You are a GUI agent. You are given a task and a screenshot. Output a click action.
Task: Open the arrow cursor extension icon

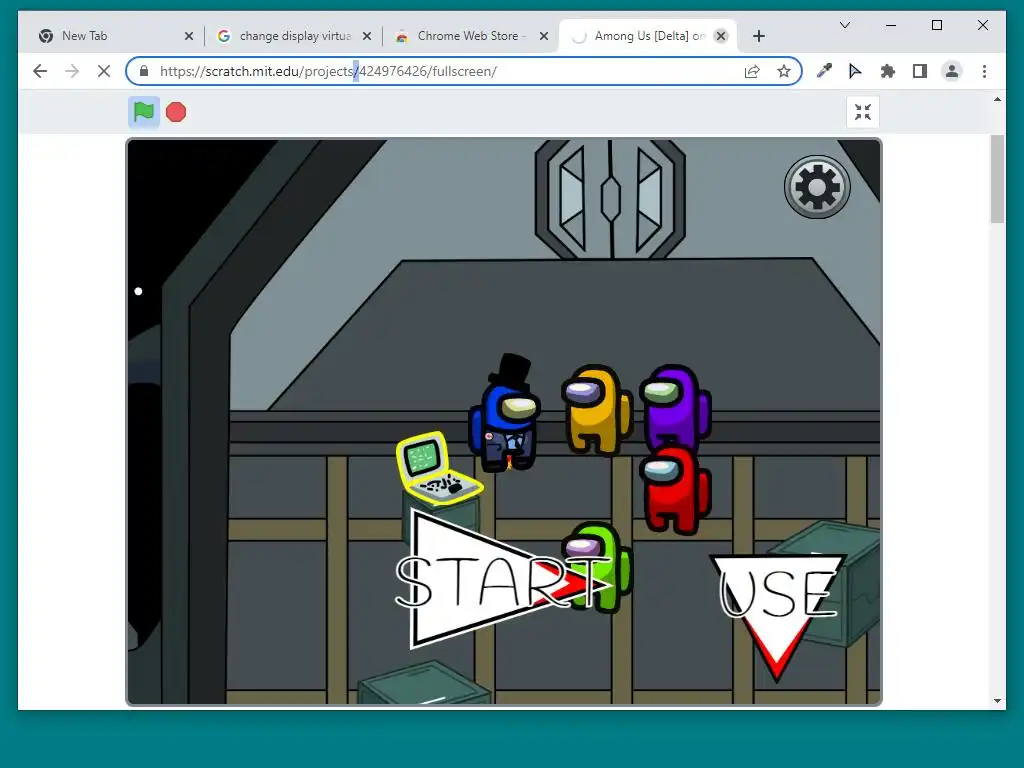point(855,71)
